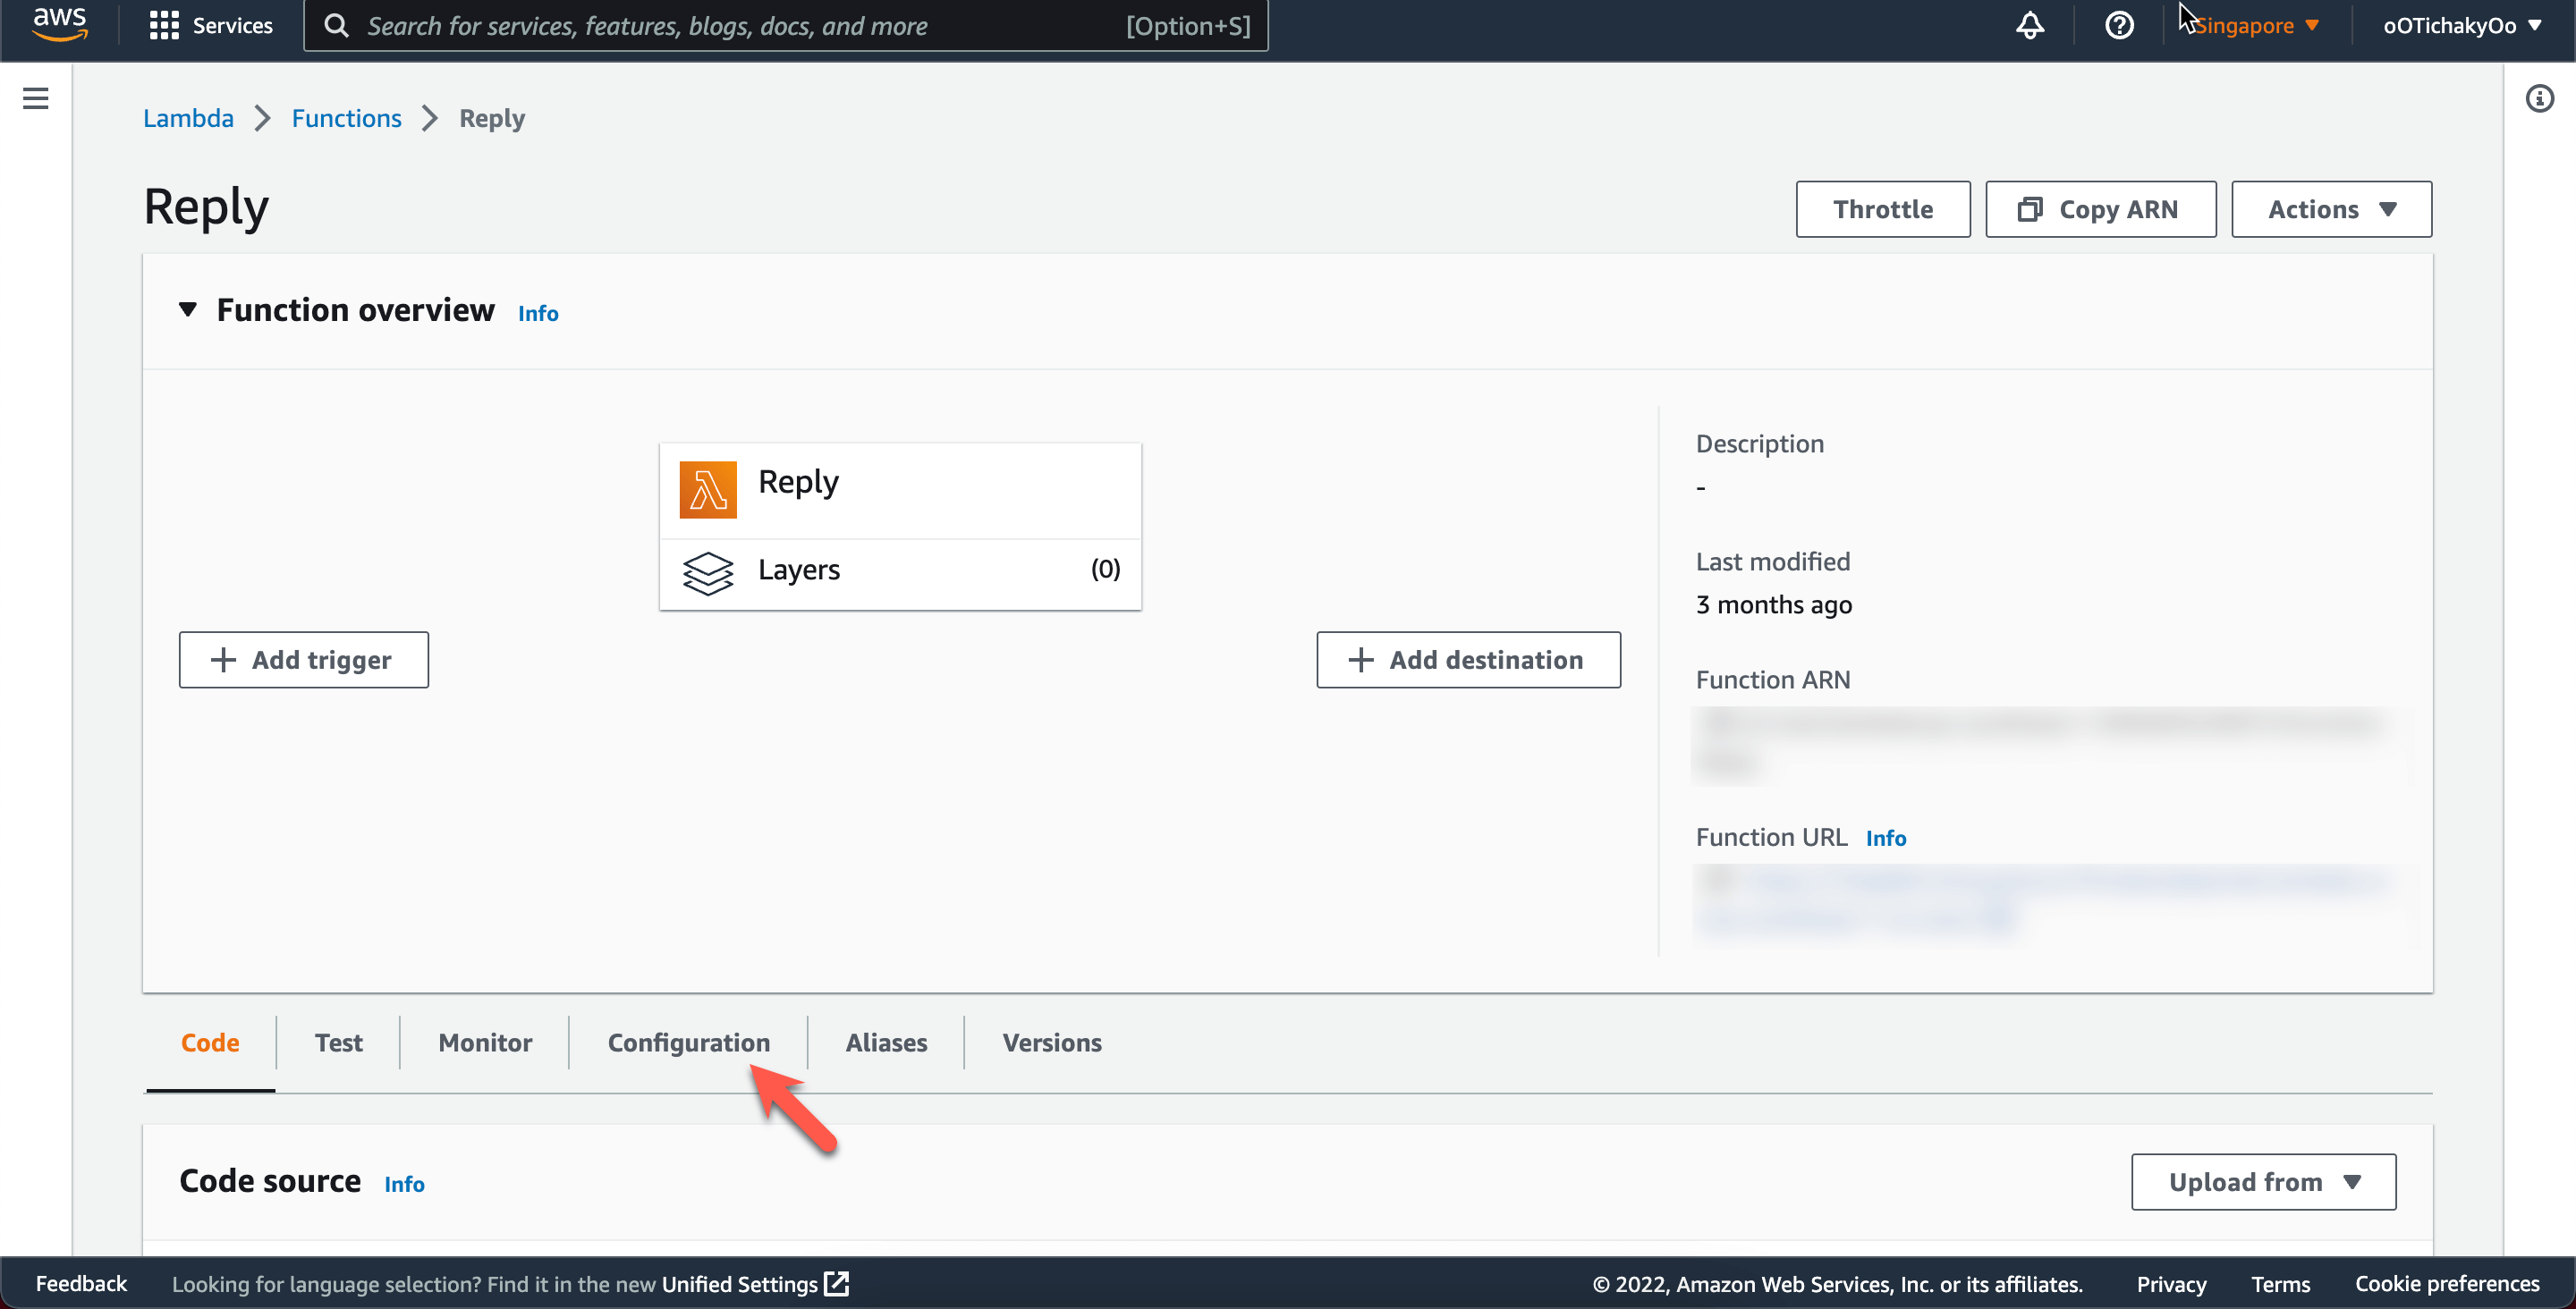2576x1309 pixels.
Task: Click the info icon on the right edge
Action: [2540, 98]
